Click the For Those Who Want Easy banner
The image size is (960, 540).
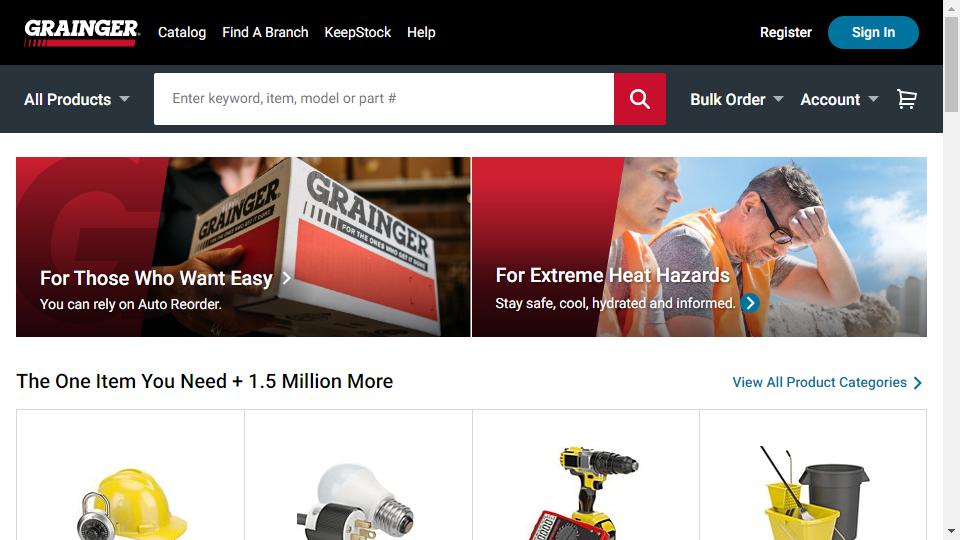coord(243,247)
